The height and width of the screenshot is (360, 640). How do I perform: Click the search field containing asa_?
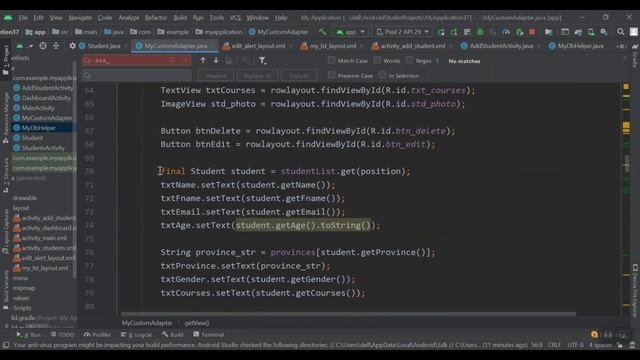pos(136,60)
